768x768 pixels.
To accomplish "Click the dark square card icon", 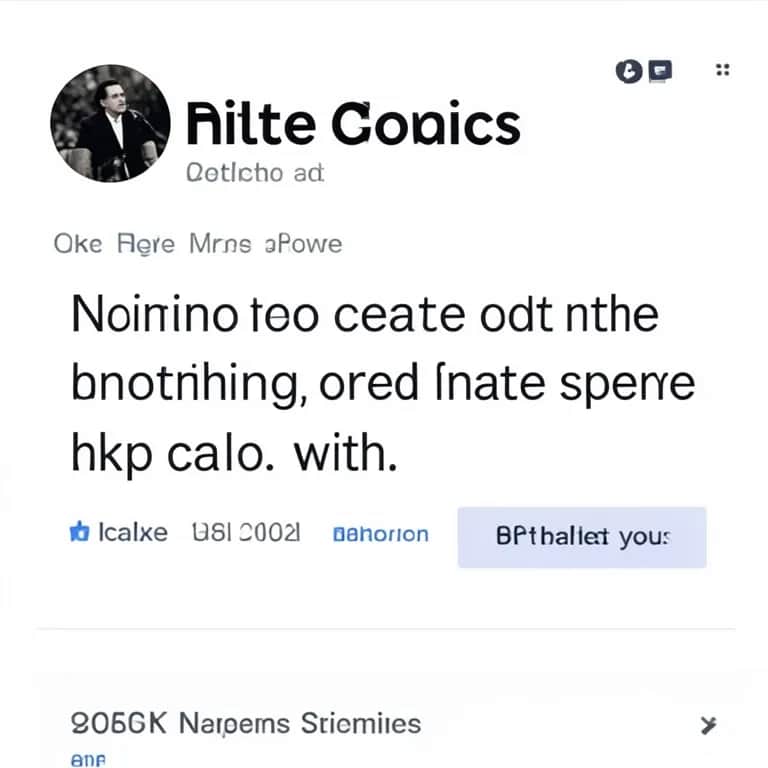I will pos(660,70).
